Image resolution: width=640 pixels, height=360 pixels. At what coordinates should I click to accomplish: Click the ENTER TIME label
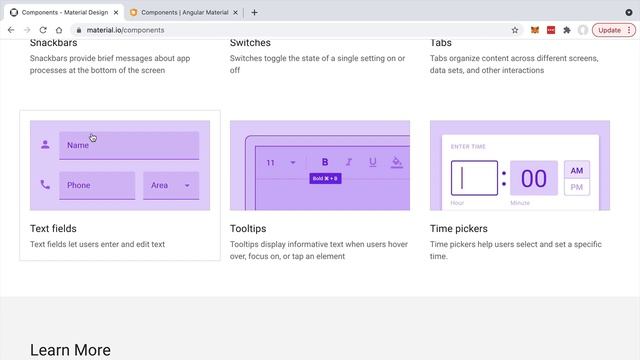click(468, 147)
